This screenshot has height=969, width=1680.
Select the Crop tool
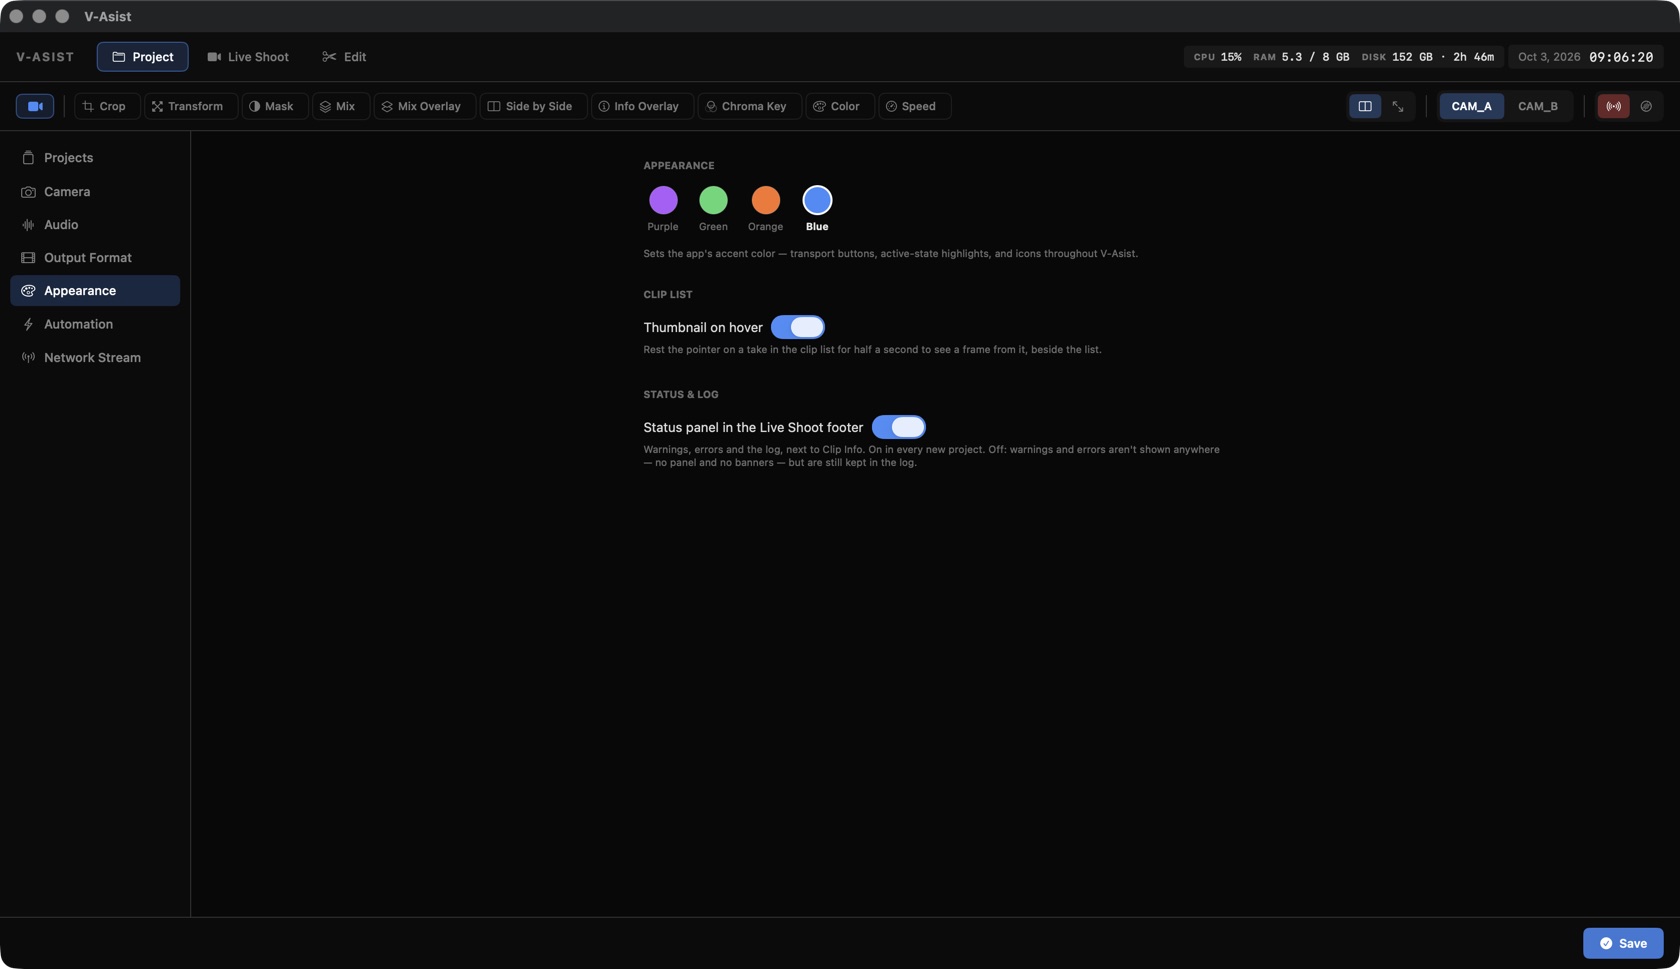[x=105, y=106]
